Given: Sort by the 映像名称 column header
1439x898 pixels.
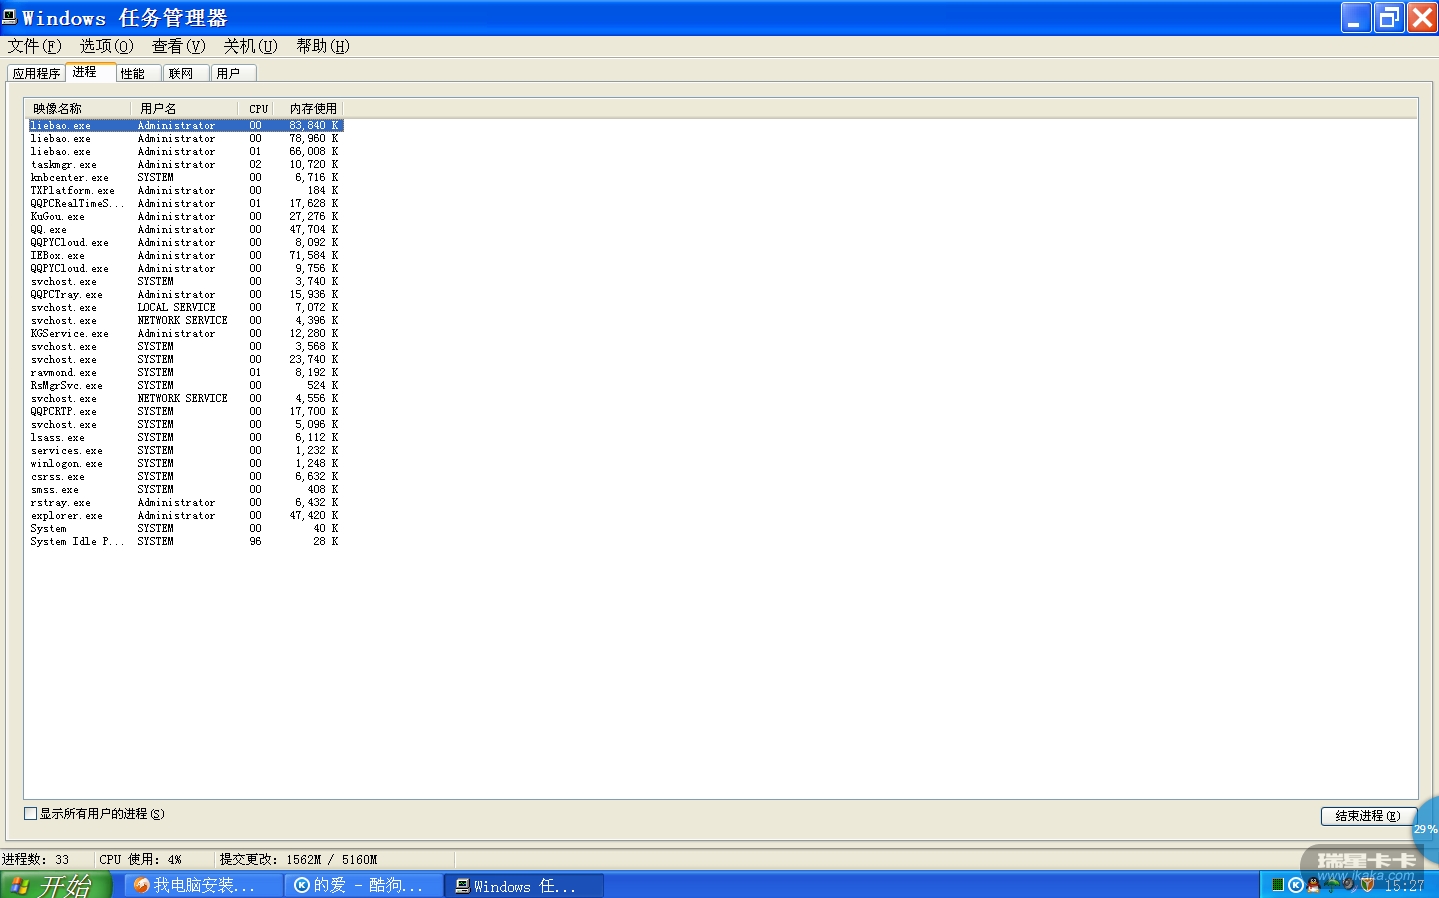Looking at the screenshot, I should 78,108.
